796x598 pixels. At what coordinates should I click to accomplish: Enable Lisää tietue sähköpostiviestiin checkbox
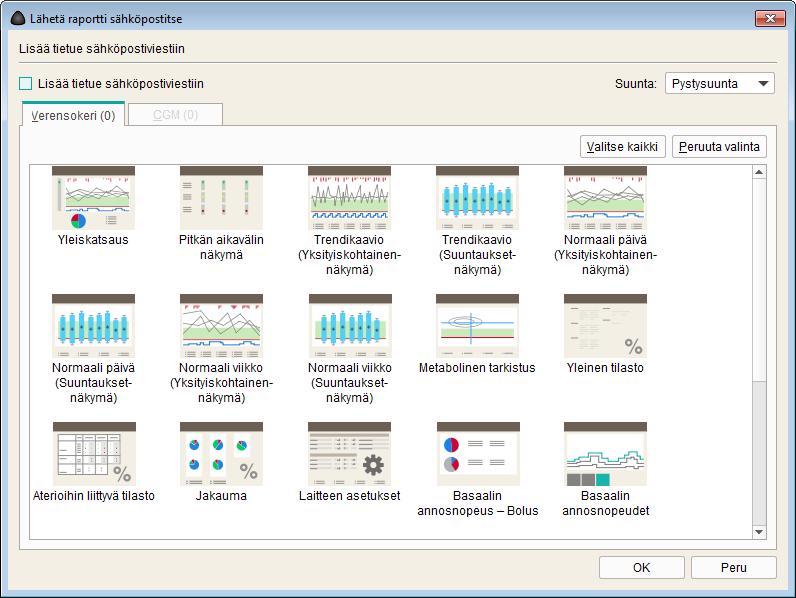25,84
